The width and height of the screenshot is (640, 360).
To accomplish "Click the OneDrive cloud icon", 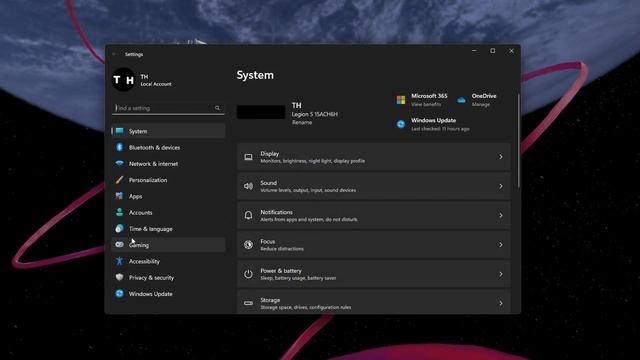I will pyautogui.click(x=461, y=100).
